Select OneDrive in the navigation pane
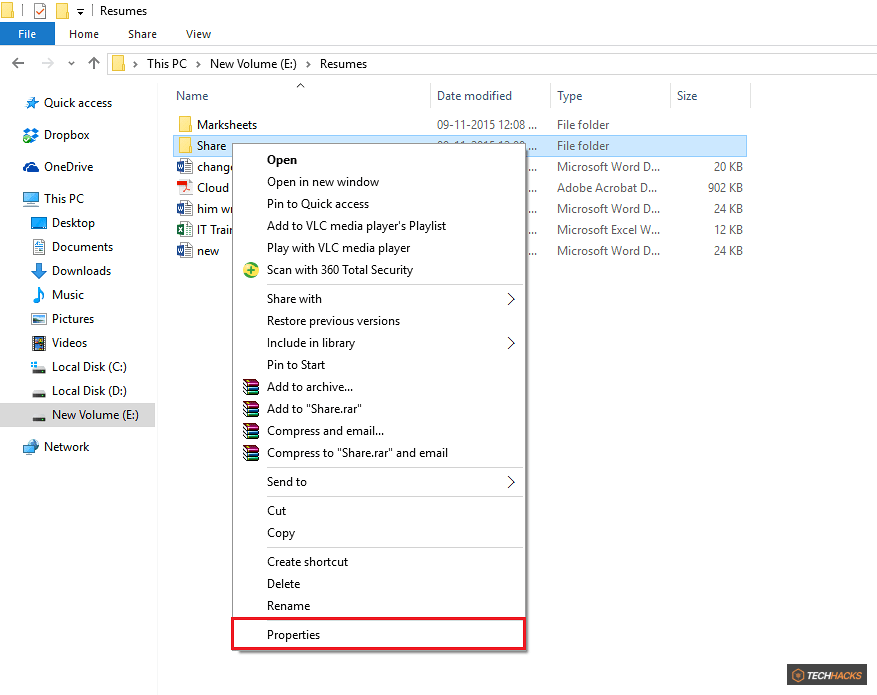The image size is (877, 695). [x=70, y=166]
